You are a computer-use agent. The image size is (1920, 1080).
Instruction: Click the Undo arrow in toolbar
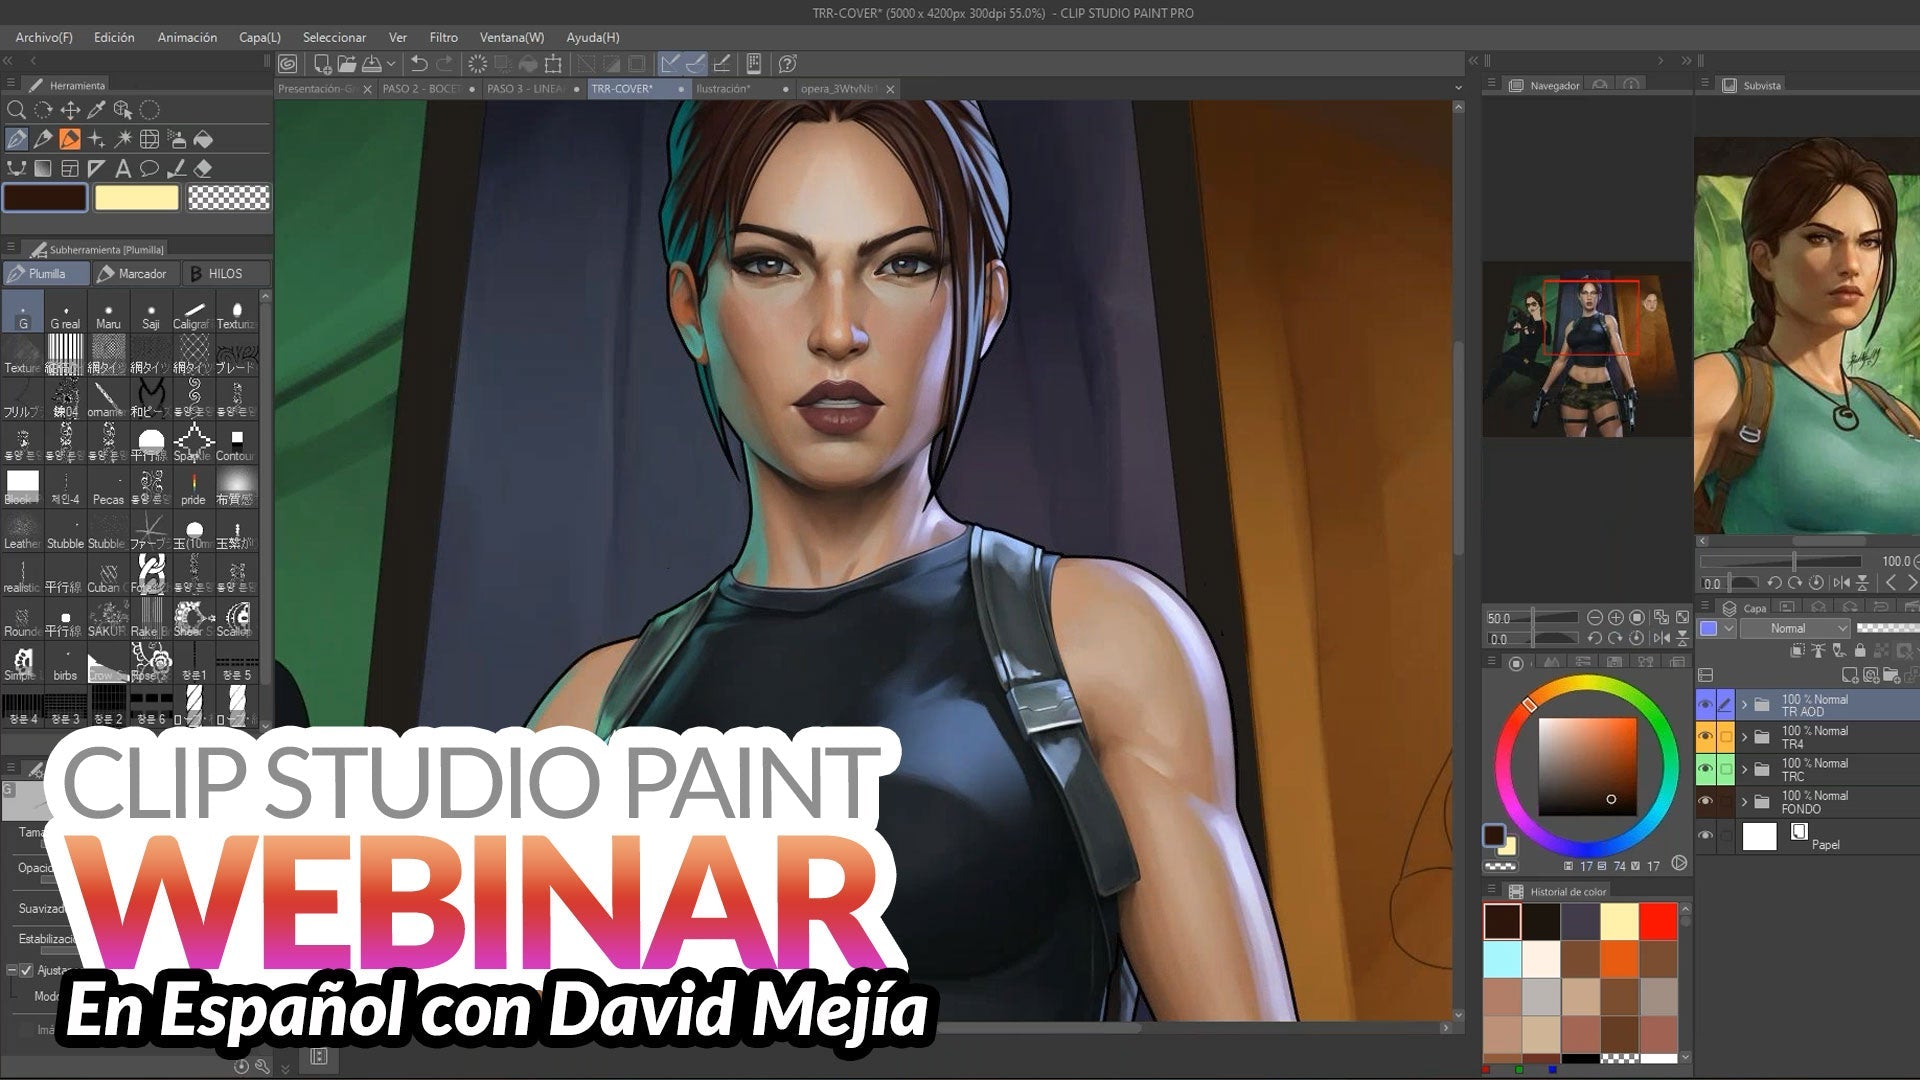[419, 64]
